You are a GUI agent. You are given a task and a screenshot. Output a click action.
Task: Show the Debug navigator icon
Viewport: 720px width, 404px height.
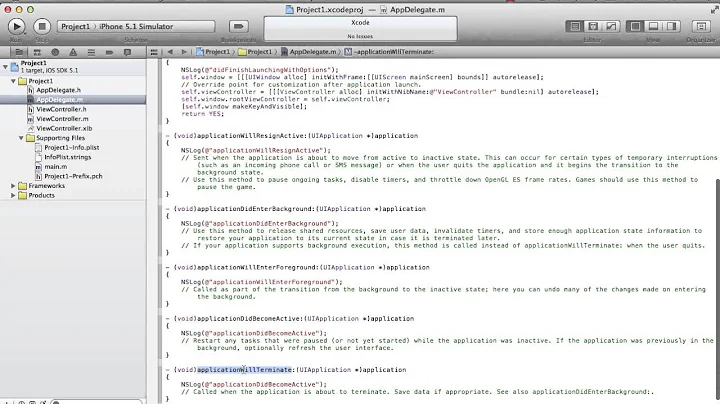coord(91,52)
